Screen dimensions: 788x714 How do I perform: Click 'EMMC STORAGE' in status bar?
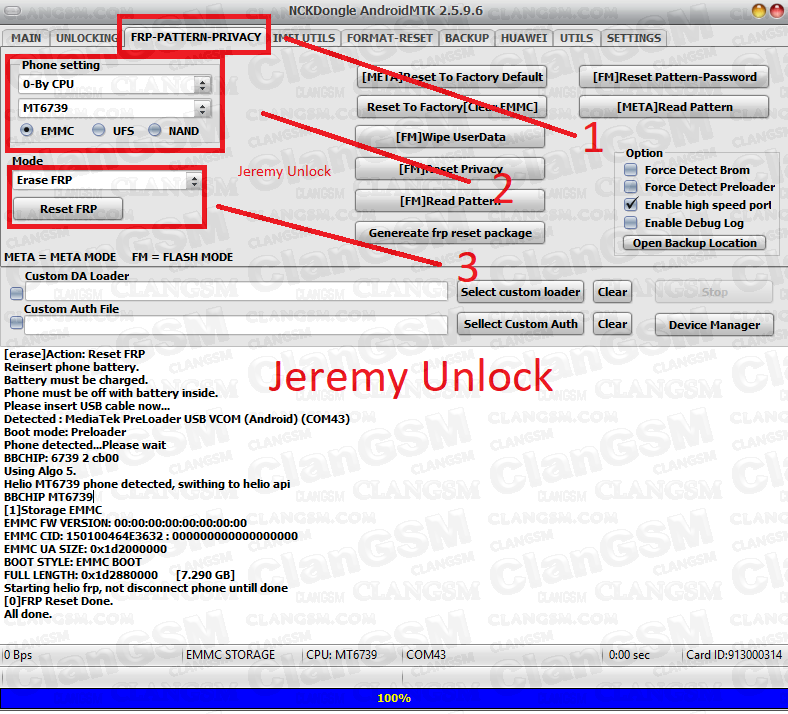[230, 655]
